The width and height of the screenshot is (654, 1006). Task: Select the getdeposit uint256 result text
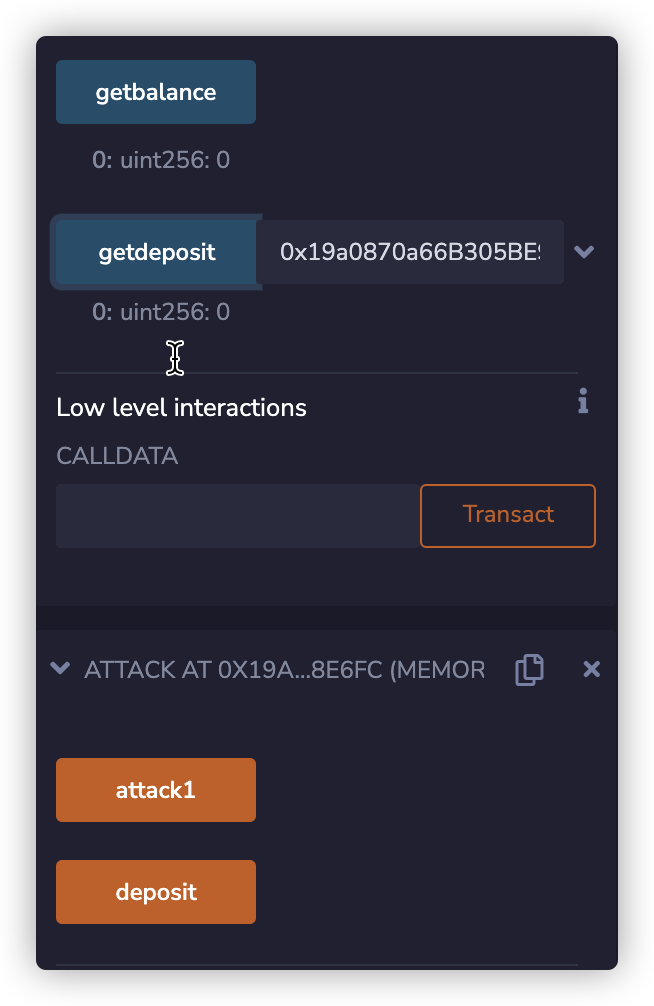click(161, 312)
